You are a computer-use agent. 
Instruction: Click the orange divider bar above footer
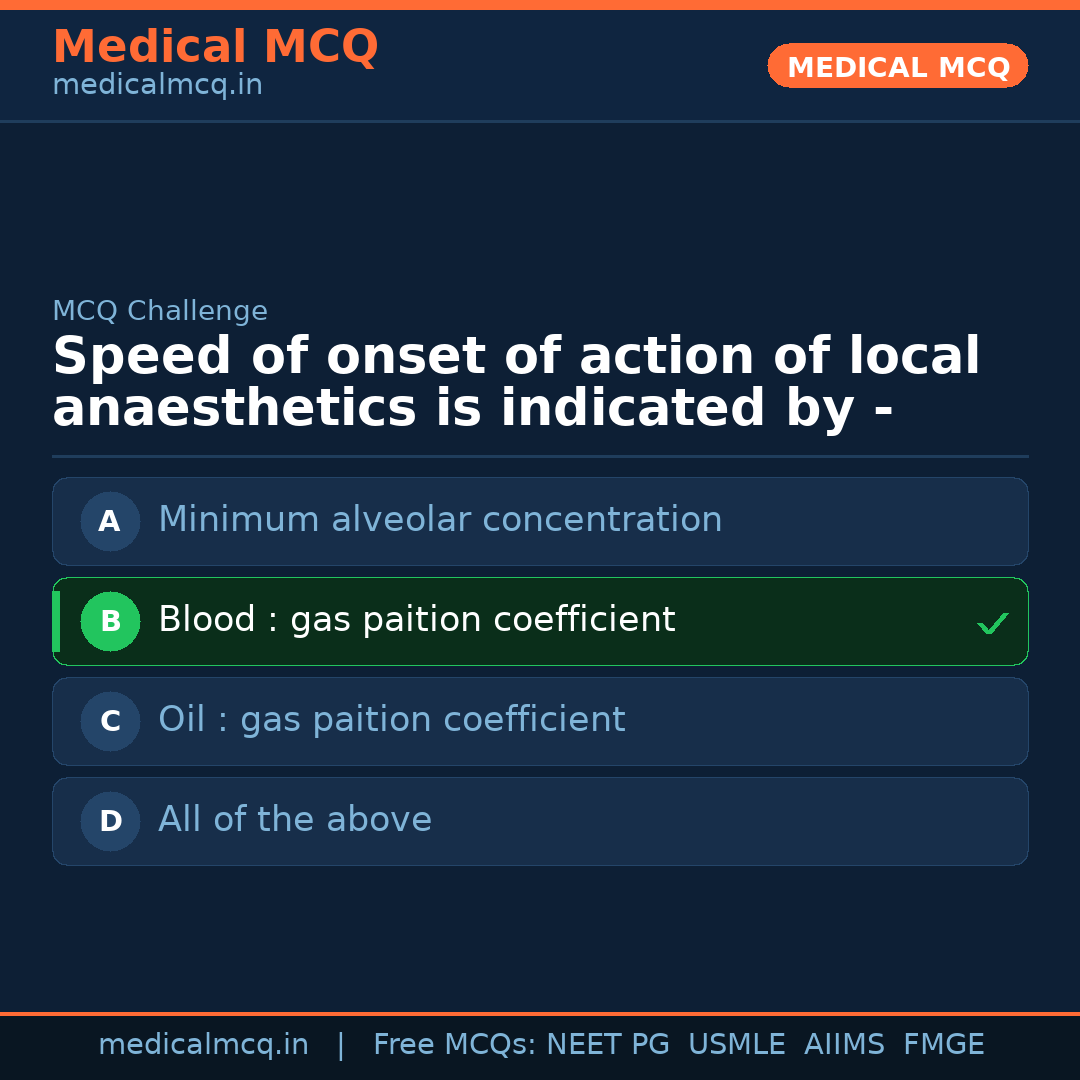(540, 1012)
